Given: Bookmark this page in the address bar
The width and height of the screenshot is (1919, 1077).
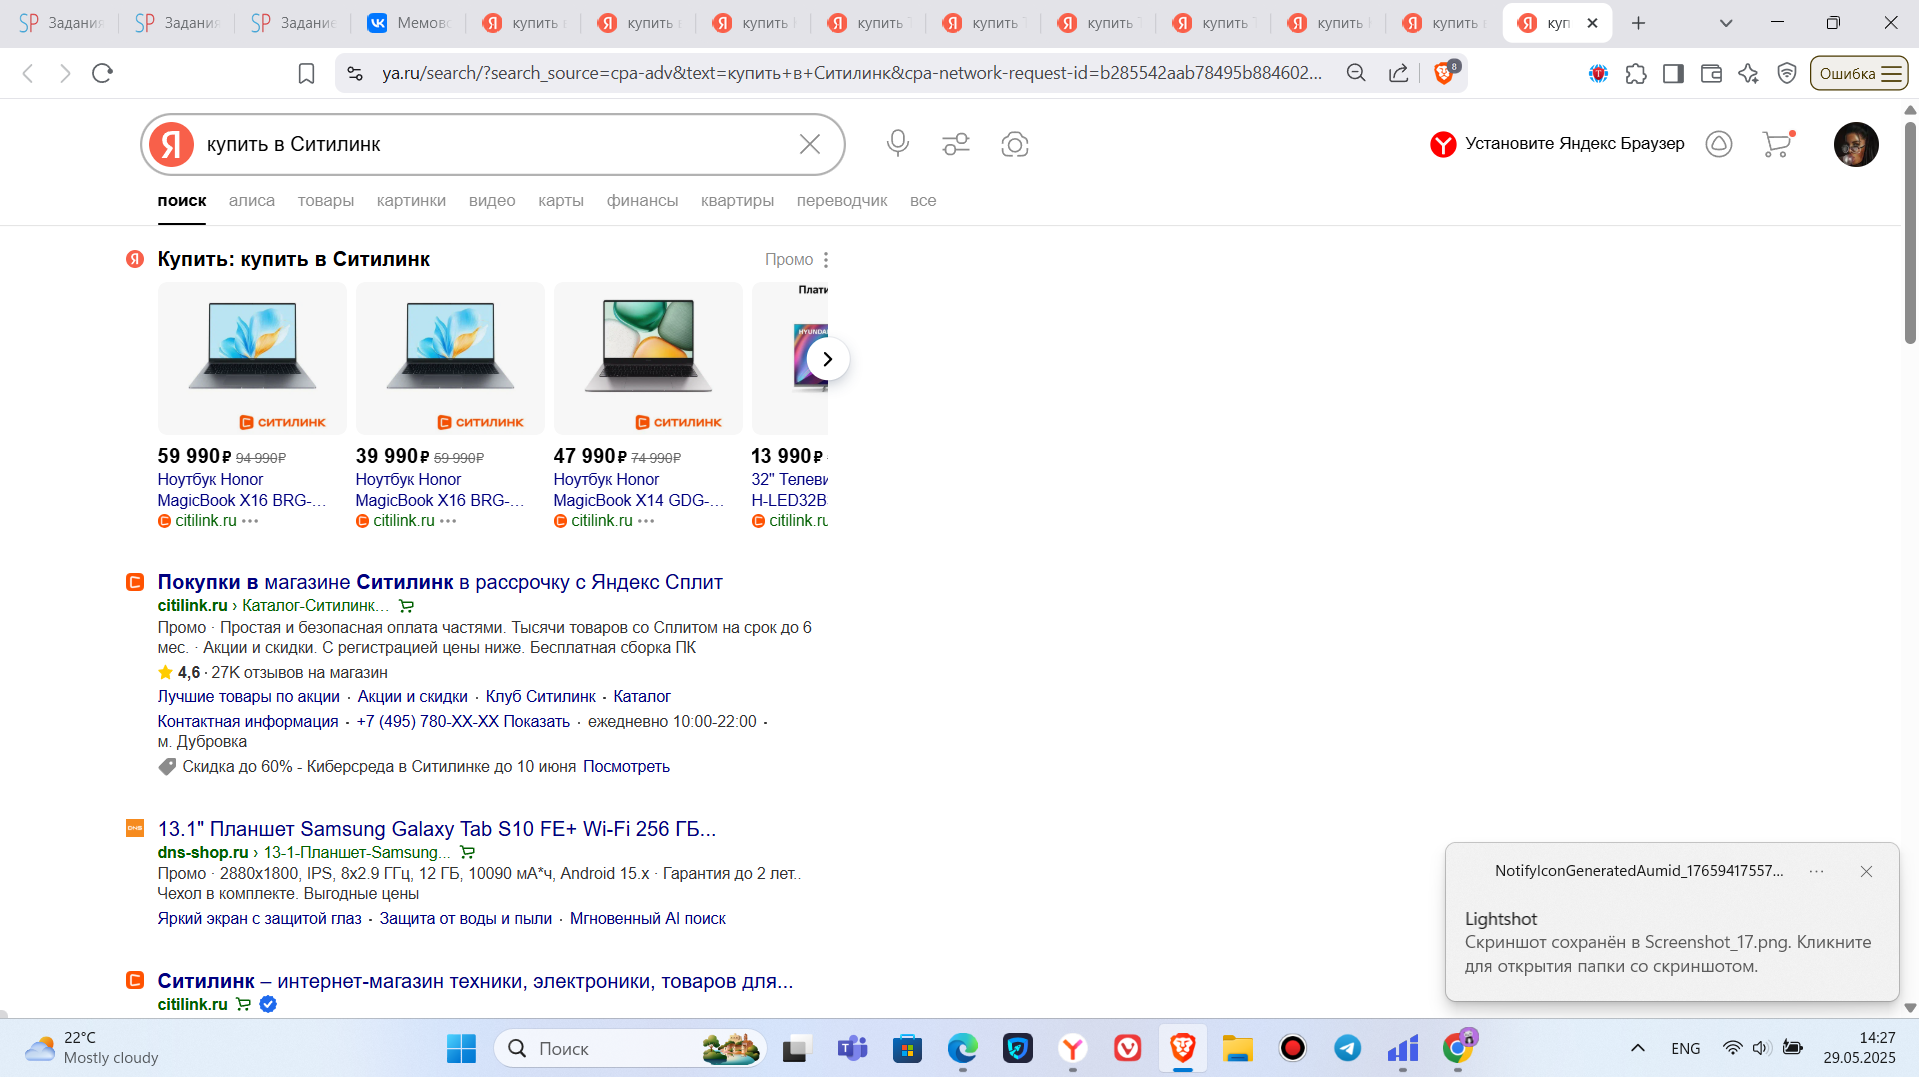Looking at the screenshot, I should pos(307,73).
